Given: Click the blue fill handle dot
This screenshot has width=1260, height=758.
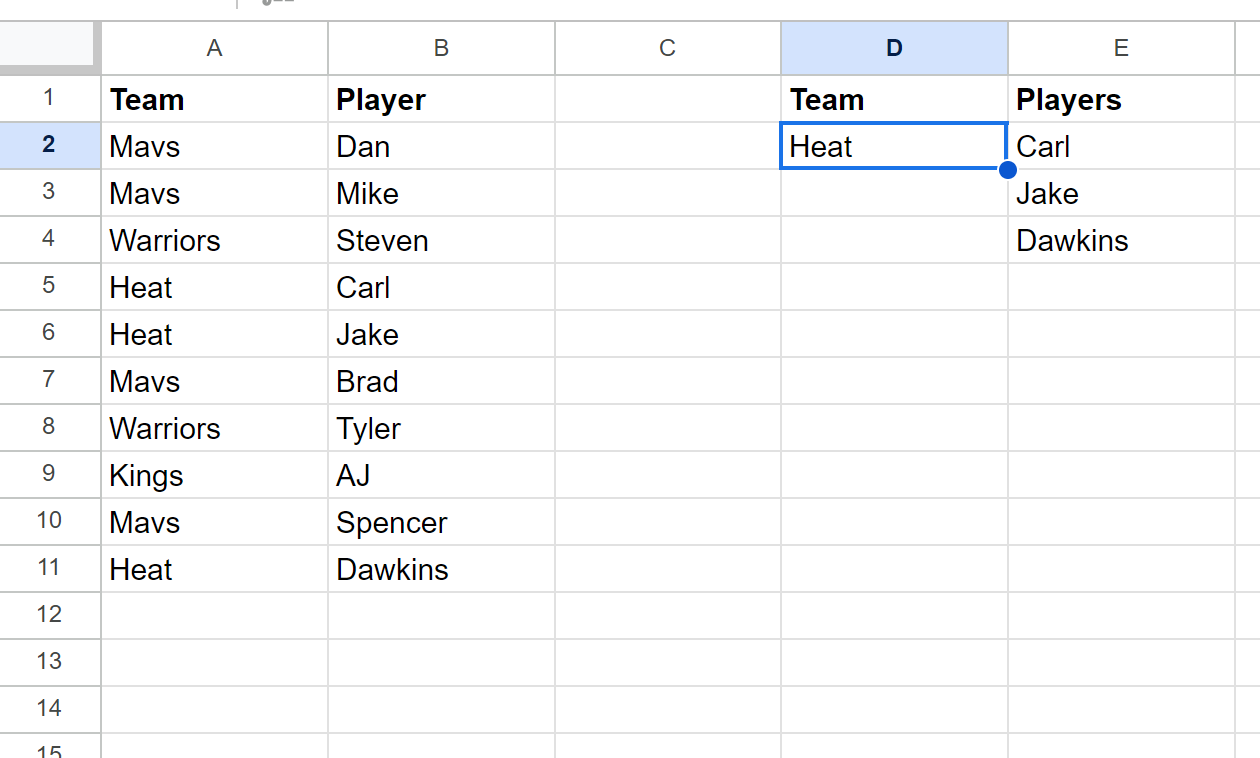Looking at the screenshot, I should point(1007,169).
